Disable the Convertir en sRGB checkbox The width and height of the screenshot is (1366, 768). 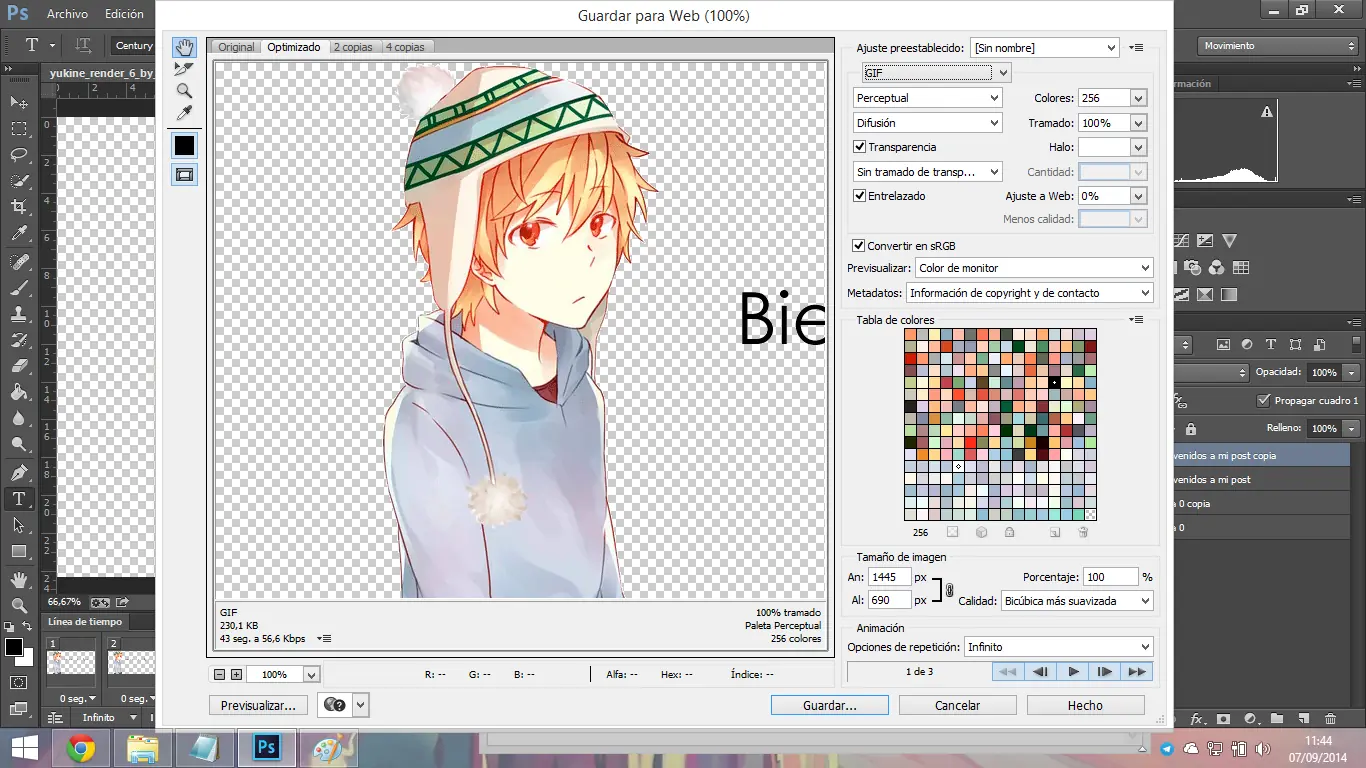click(858, 245)
